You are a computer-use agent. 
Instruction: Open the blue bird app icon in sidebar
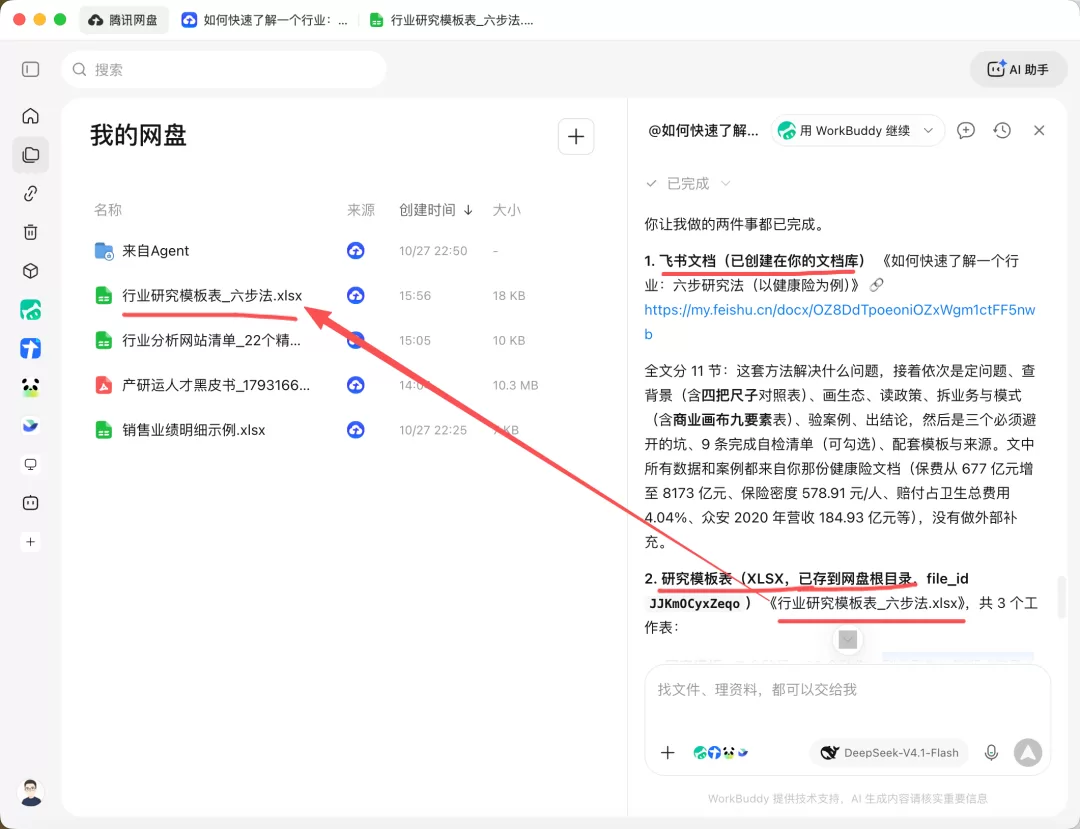[x=30, y=426]
